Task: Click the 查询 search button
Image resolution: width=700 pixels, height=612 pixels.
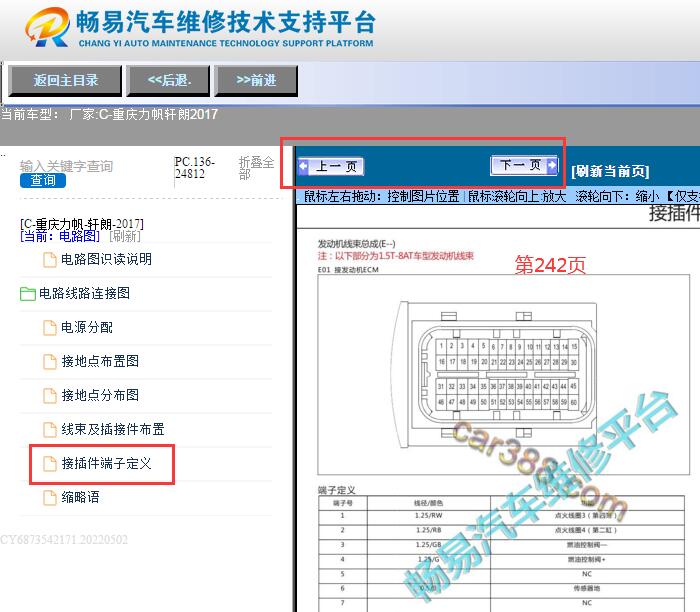Action: 43,180
